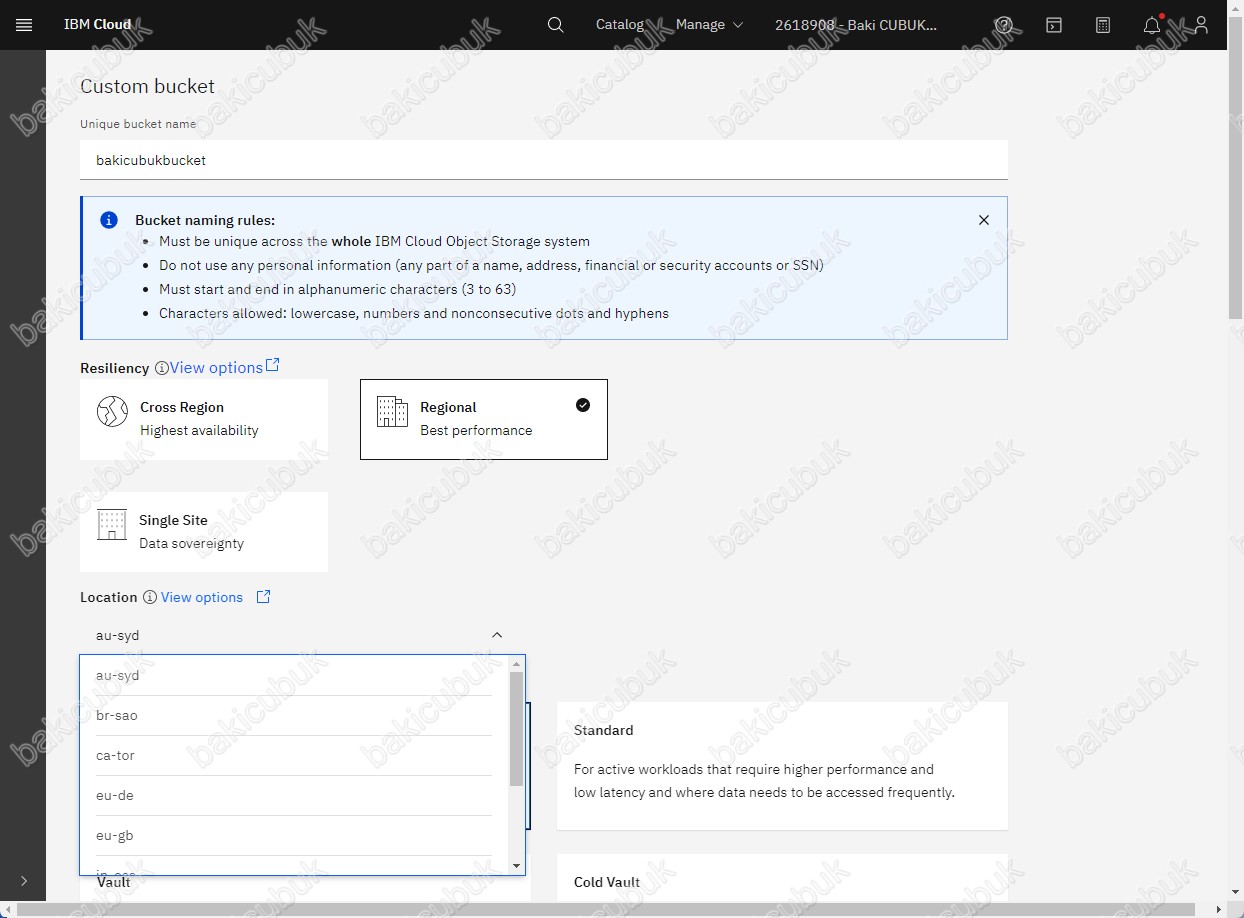The height and width of the screenshot is (918, 1244).
Task: Go to IBM Cloud home link
Action: (97, 25)
